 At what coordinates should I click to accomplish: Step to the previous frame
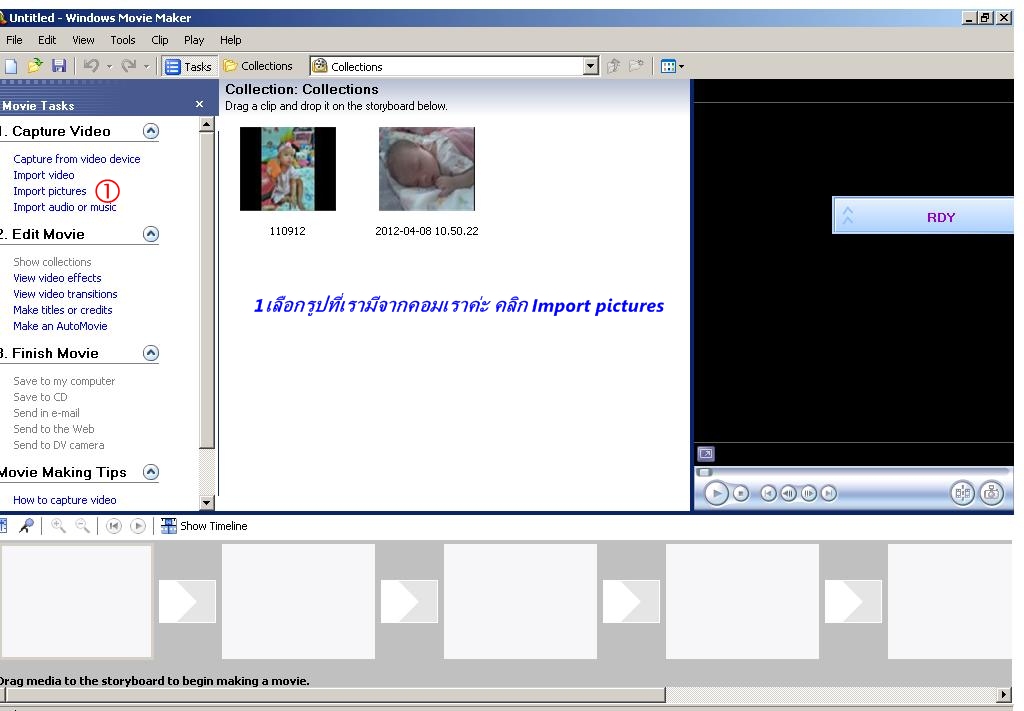click(x=788, y=494)
